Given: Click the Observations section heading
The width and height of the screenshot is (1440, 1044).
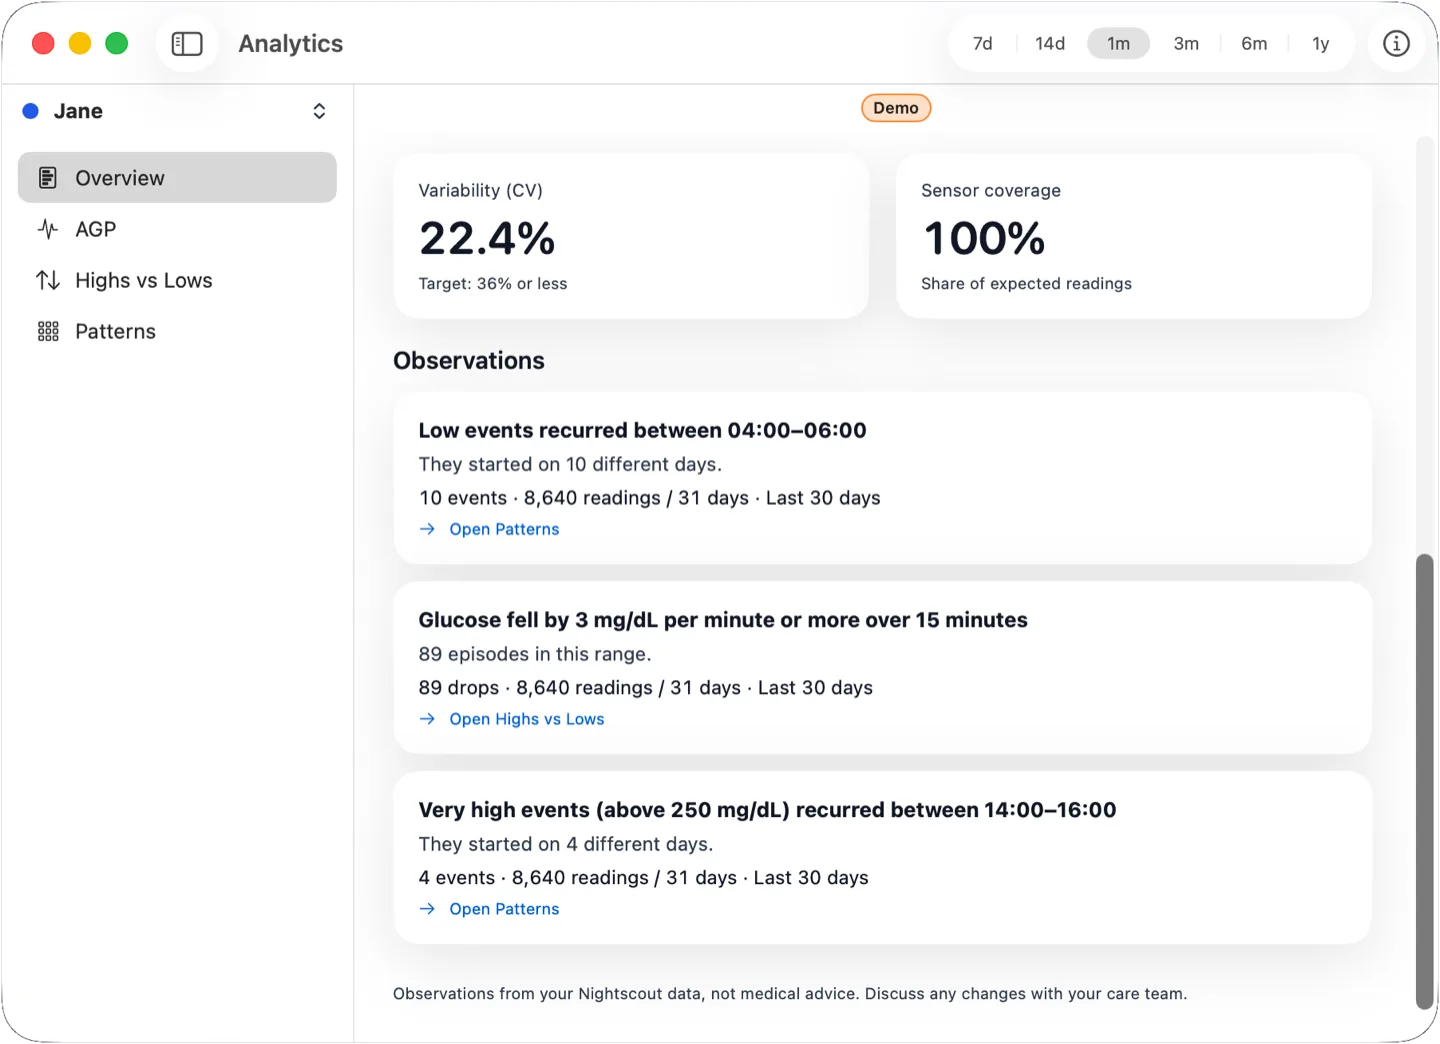Looking at the screenshot, I should [469, 361].
